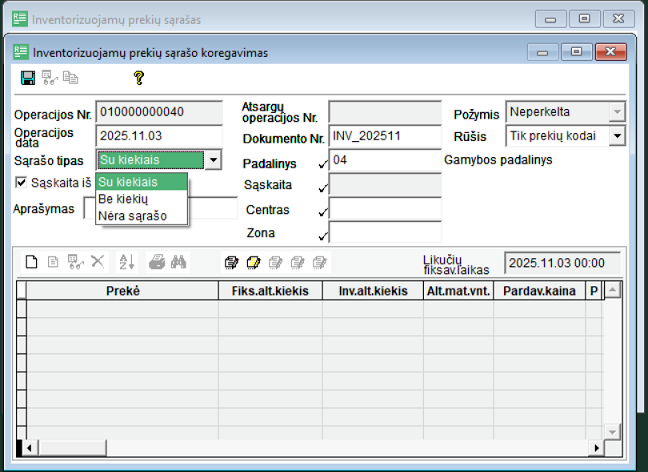
Task: Click the checkmark next to Padalinys
Action: click(x=322, y=164)
